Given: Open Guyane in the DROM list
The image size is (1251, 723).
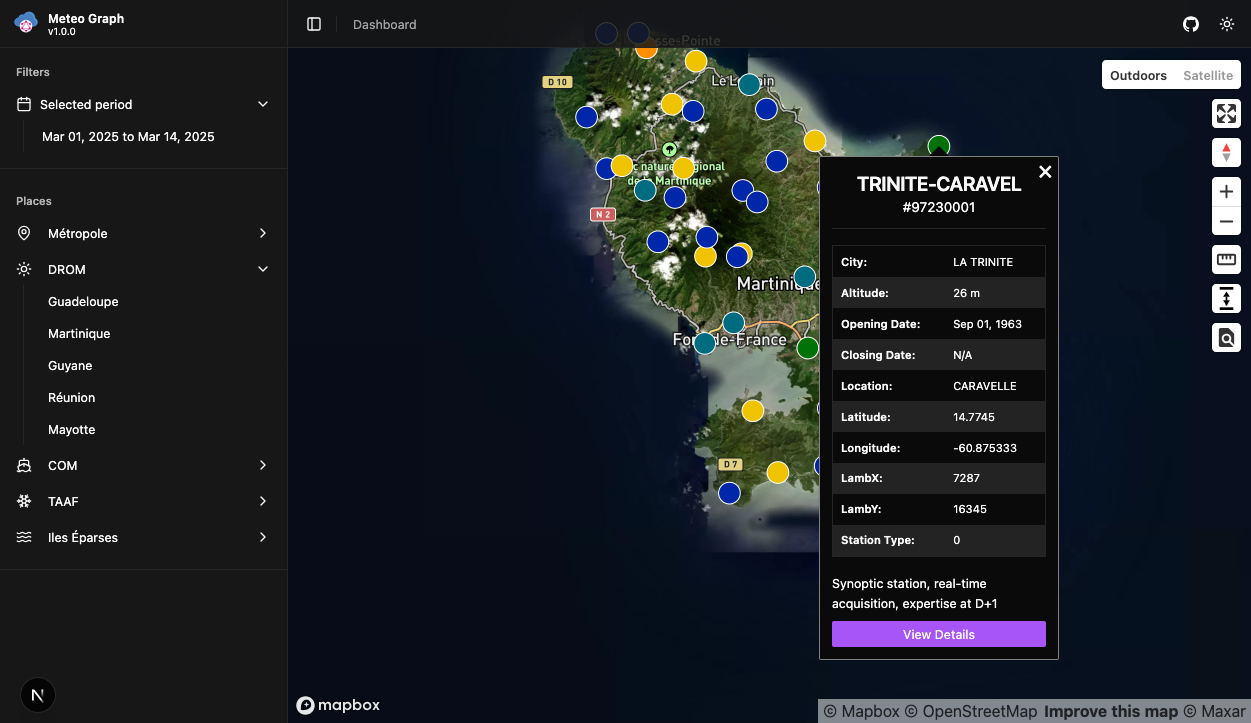Looking at the screenshot, I should pyautogui.click(x=70, y=365).
